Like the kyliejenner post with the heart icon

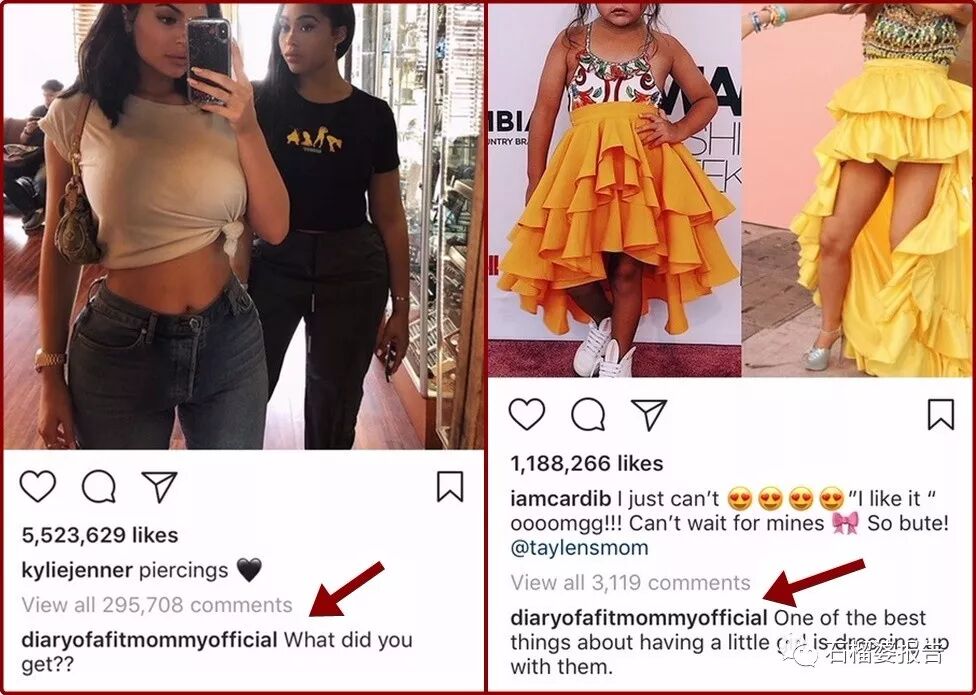[38, 487]
